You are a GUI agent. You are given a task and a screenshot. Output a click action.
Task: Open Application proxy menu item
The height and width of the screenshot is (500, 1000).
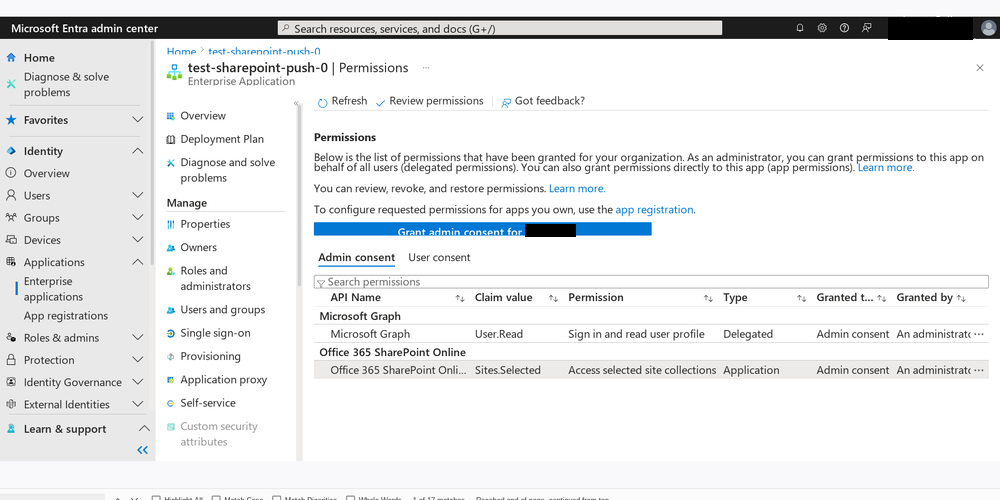click(223, 379)
